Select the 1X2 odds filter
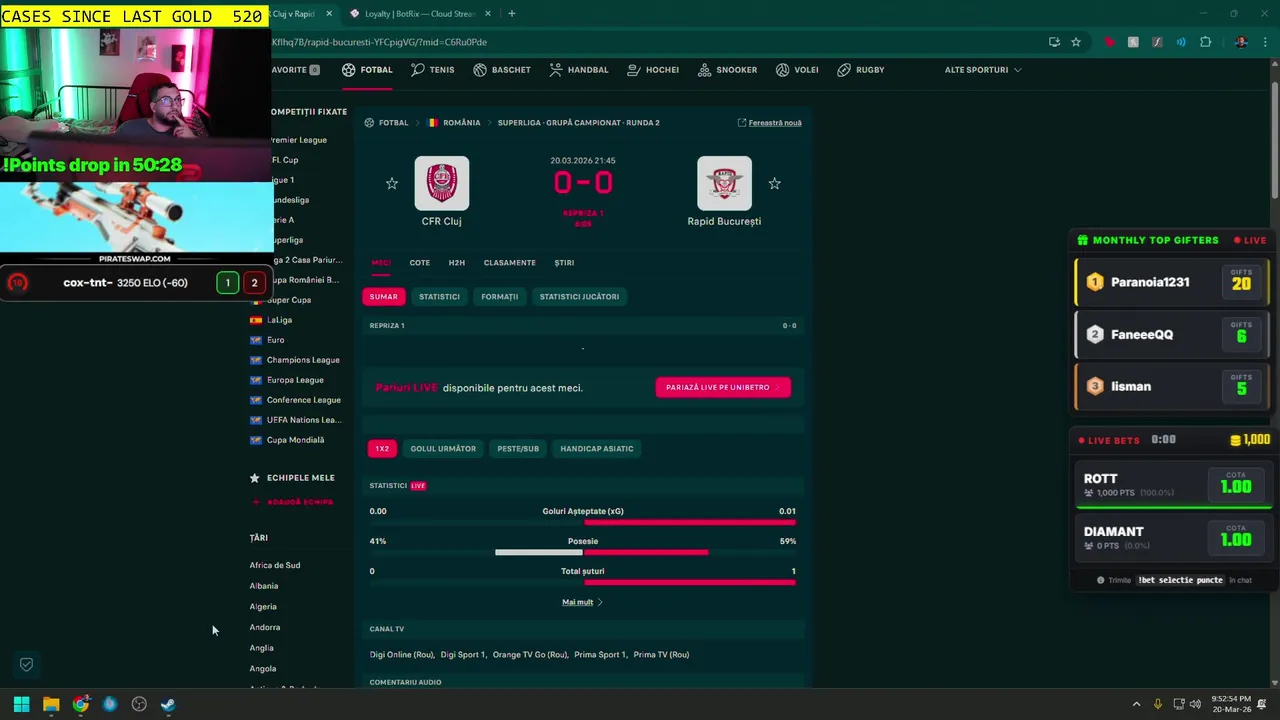The height and width of the screenshot is (720, 1280). click(382, 449)
